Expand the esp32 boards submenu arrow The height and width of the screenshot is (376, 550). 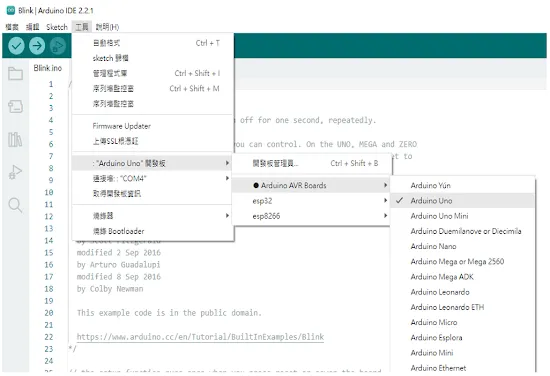click(x=385, y=201)
